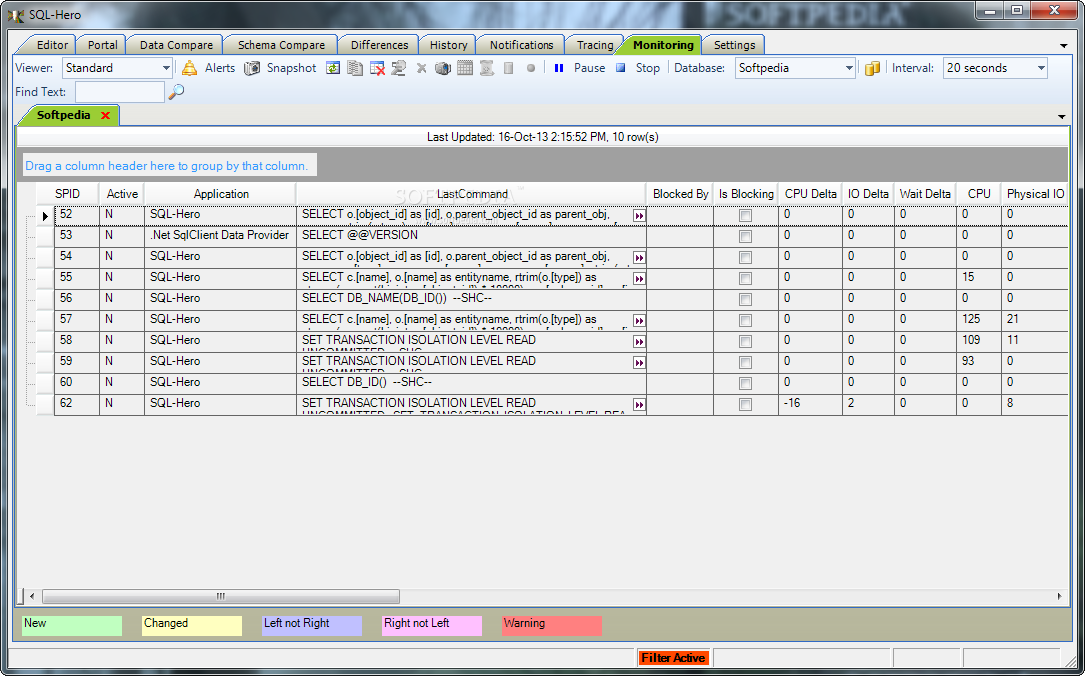The width and height of the screenshot is (1085, 676).
Task: Open the Softpedia sub-tab list arrow
Action: (x=1062, y=116)
